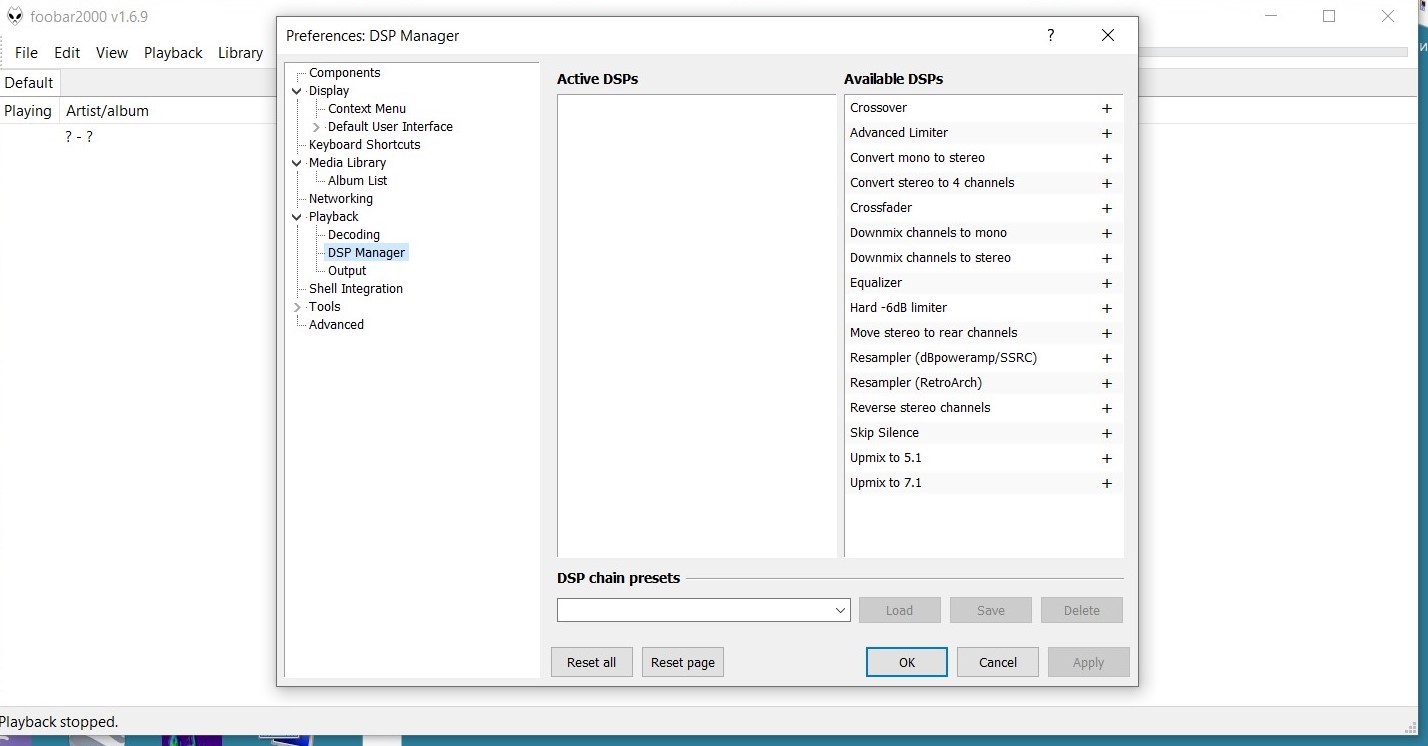Add Resampler (dBpoweramp/SSRC) via plus icon
1428x746 pixels.
(1107, 358)
